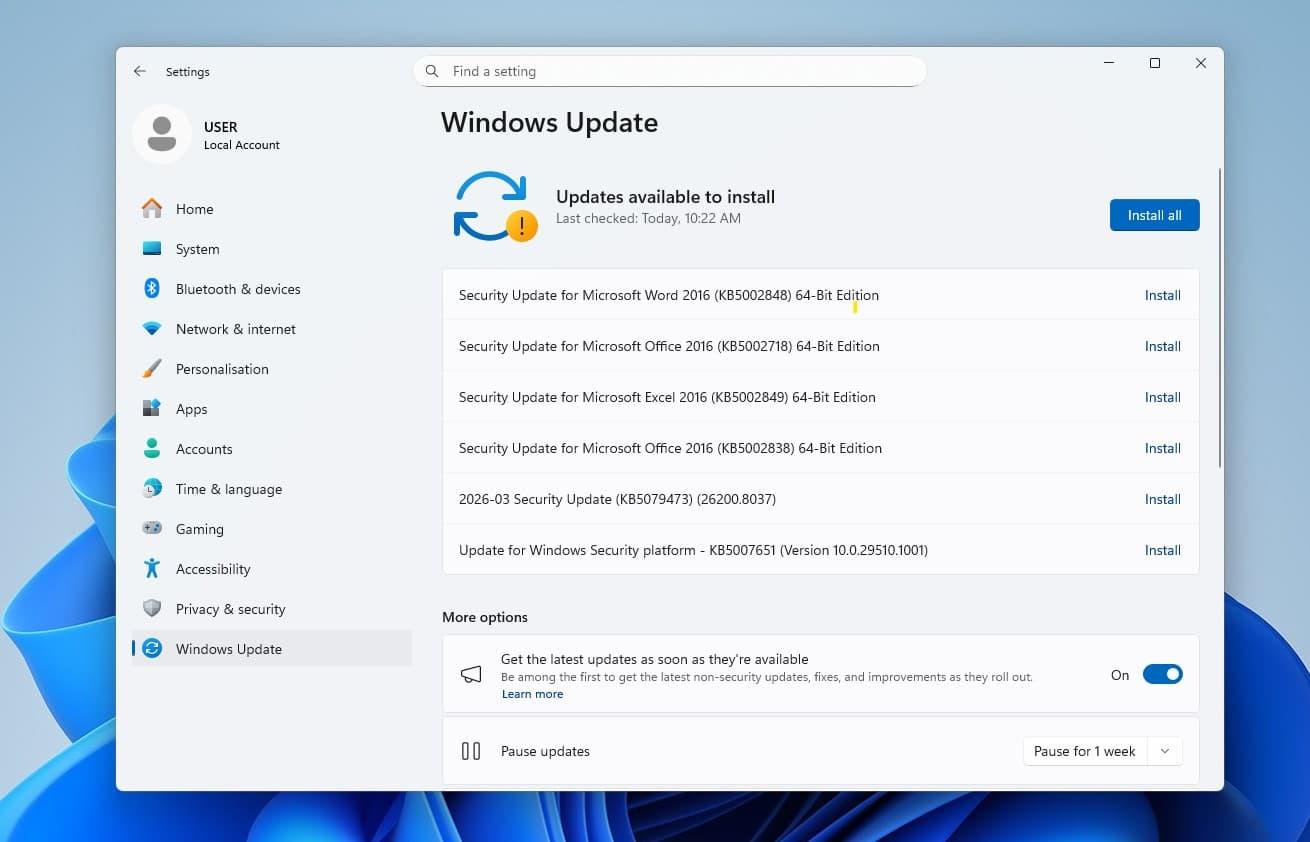The width and height of the screenshot is (1310, 842).
Task: Go to Time & language settings
Action: [x=228, y=489]
